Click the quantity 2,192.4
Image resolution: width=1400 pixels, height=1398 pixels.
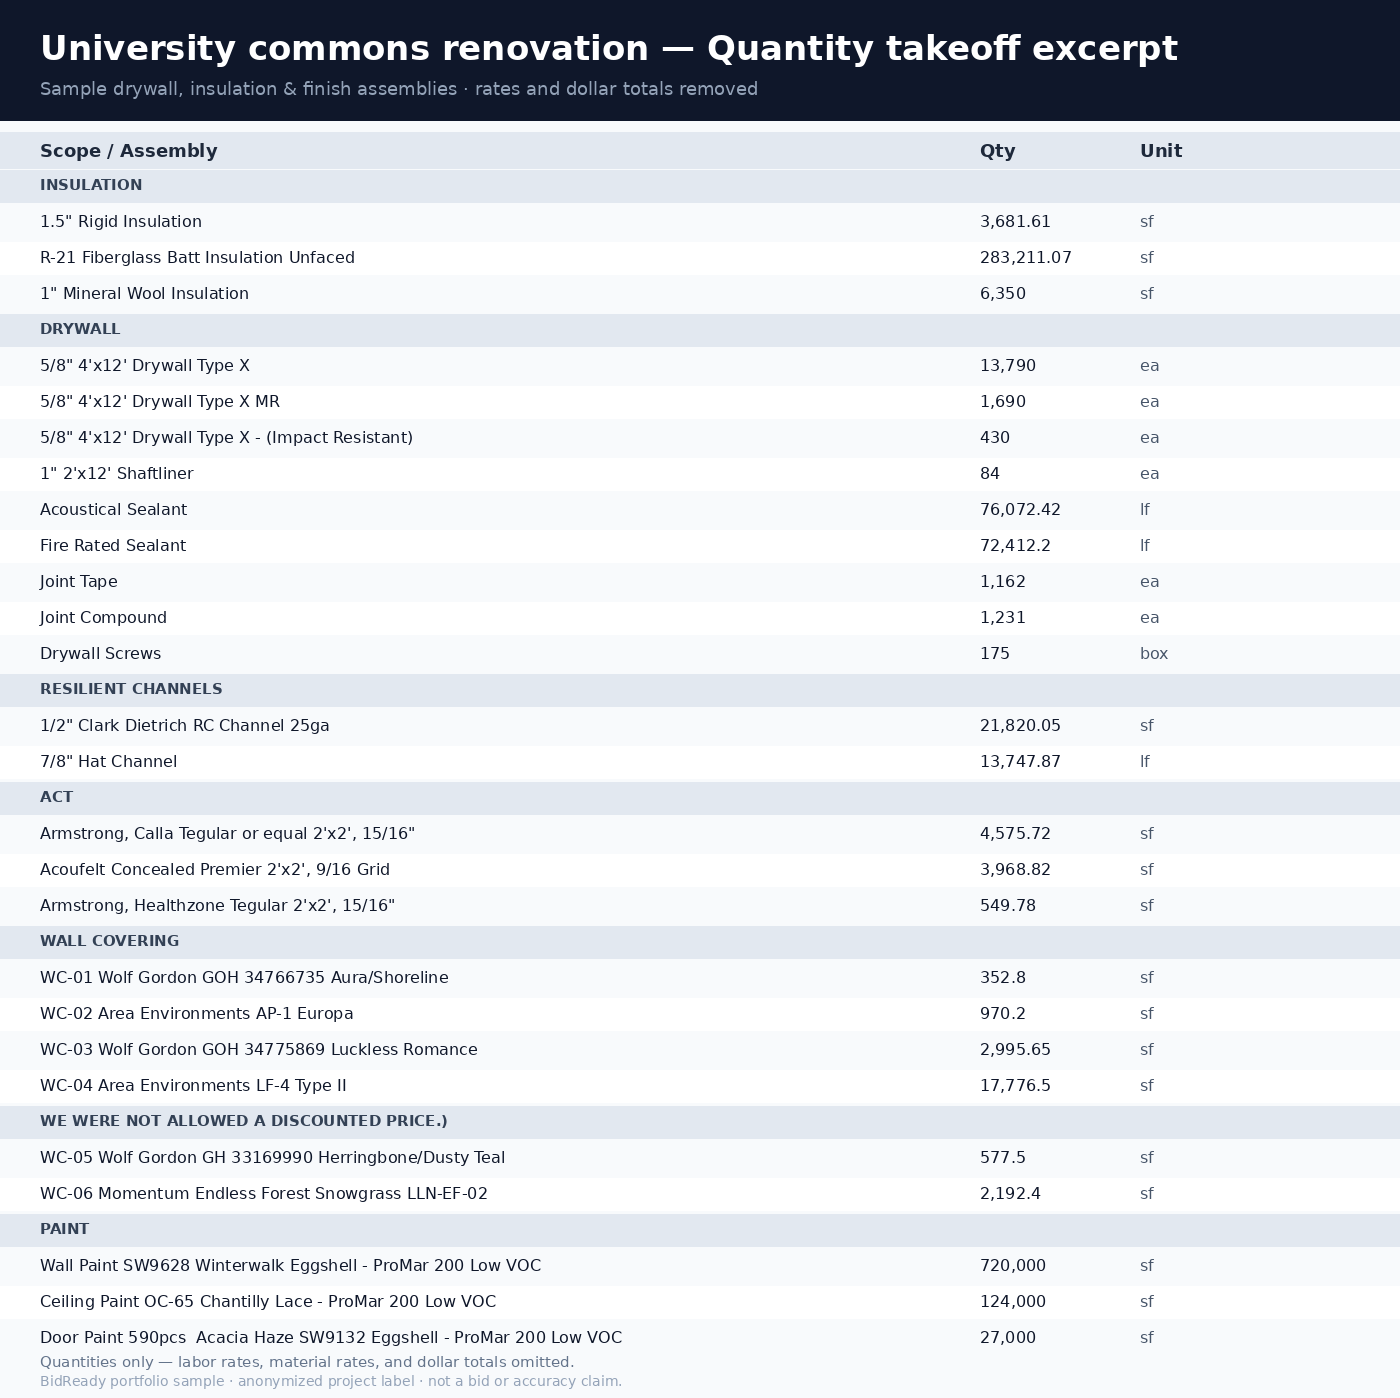pos(1010,1194)
